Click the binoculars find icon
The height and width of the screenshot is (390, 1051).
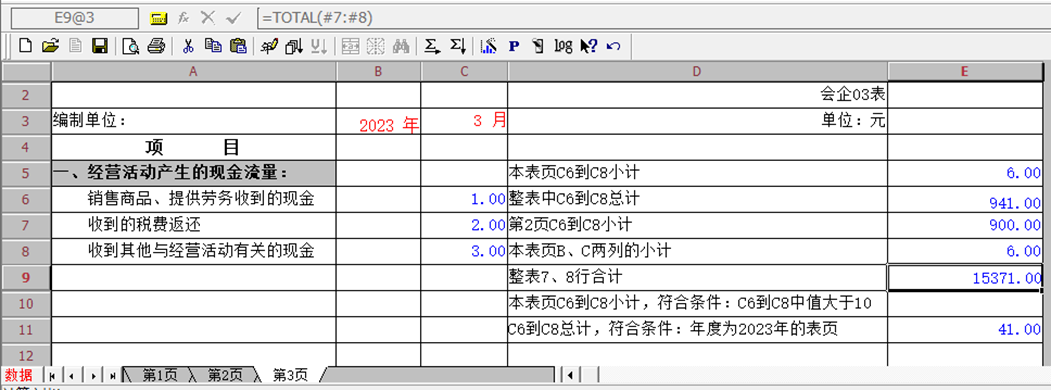coord(401,46)
